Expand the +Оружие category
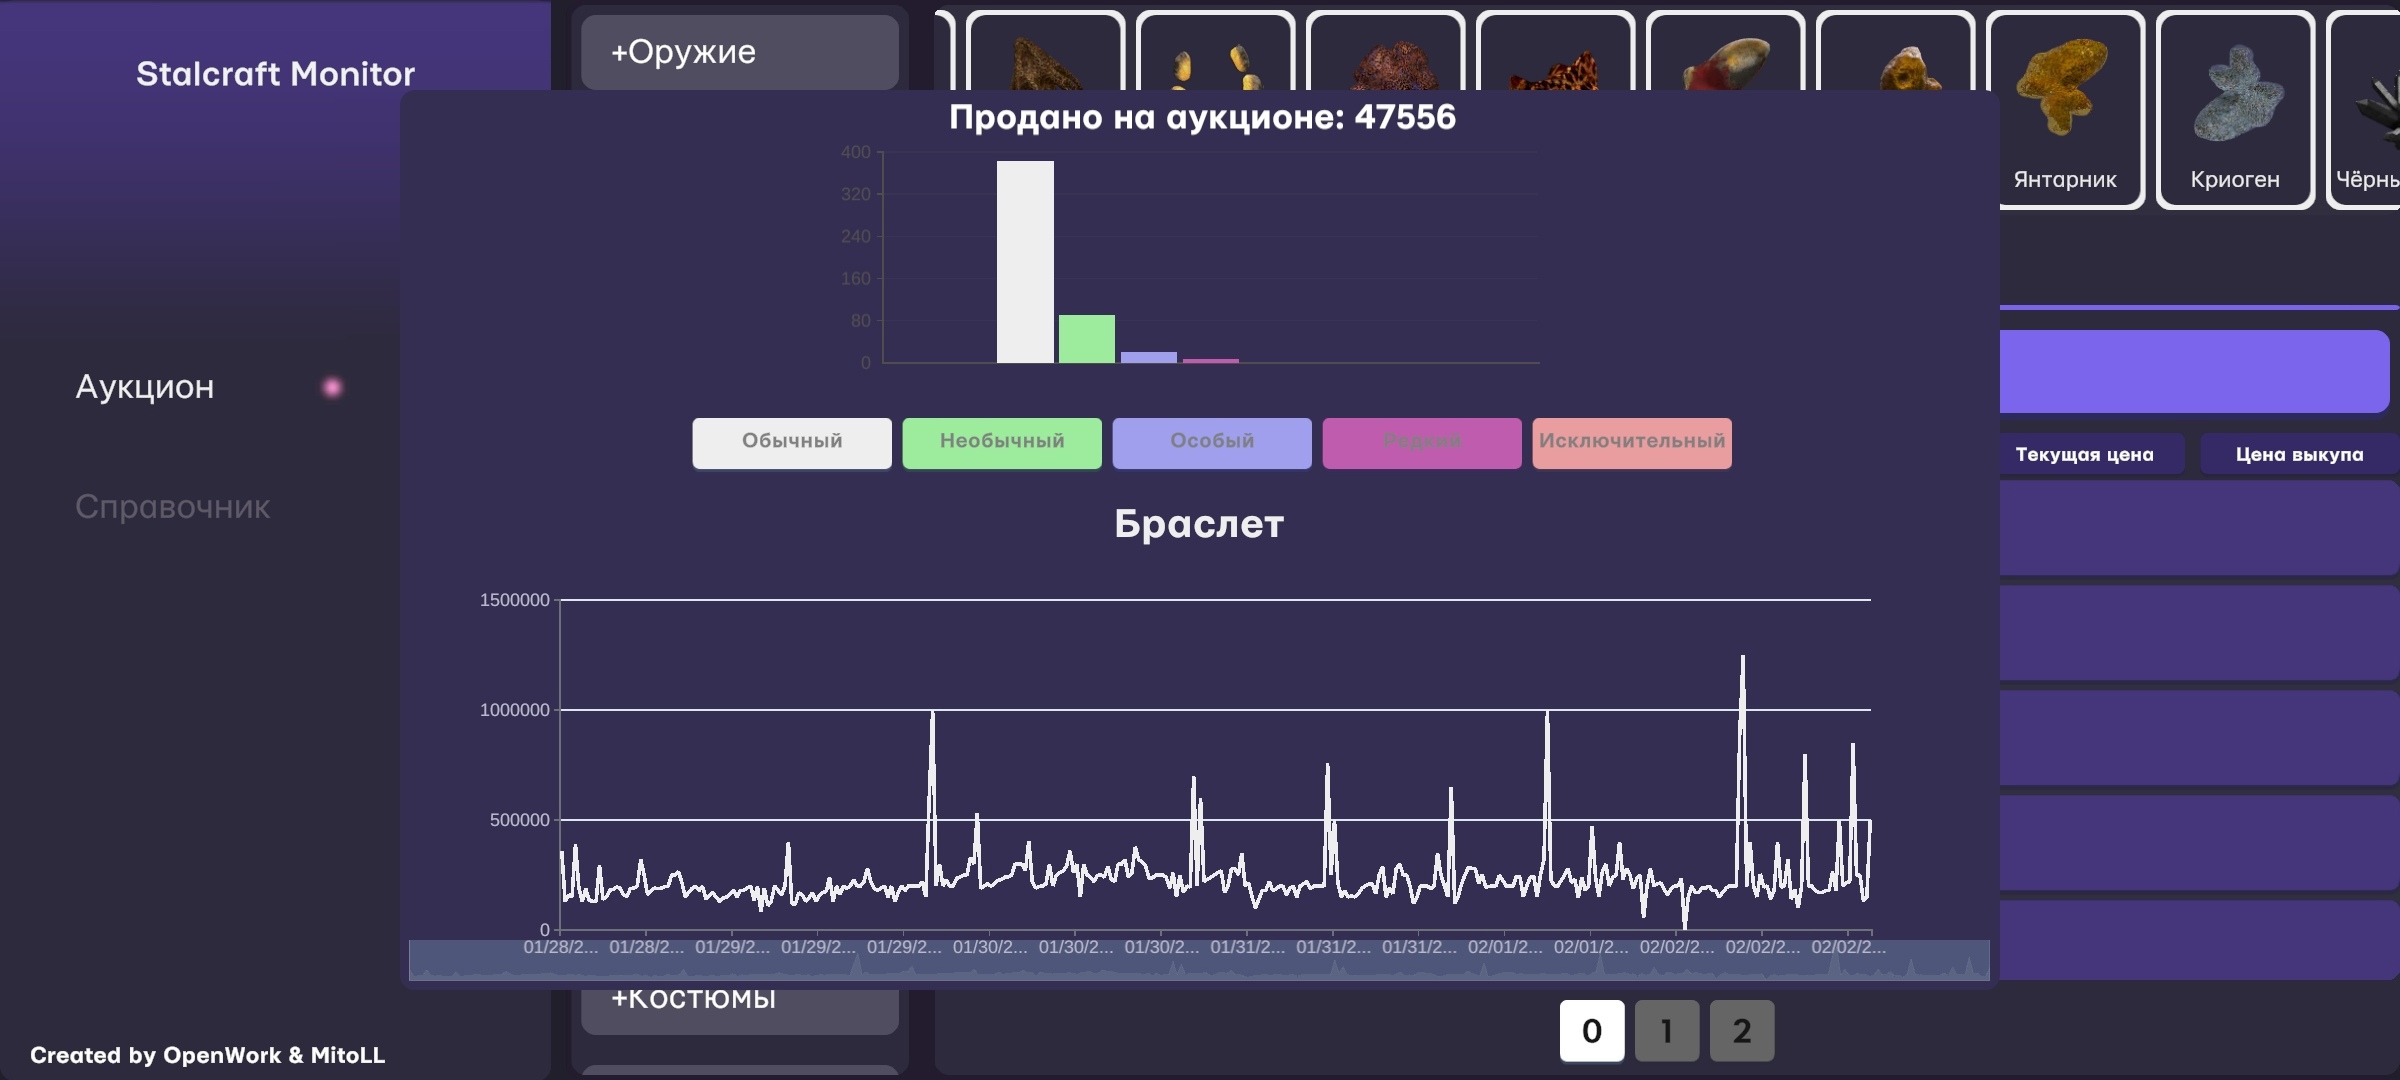Viewport: 2400px width, 1080px height. tap(740, 52)
